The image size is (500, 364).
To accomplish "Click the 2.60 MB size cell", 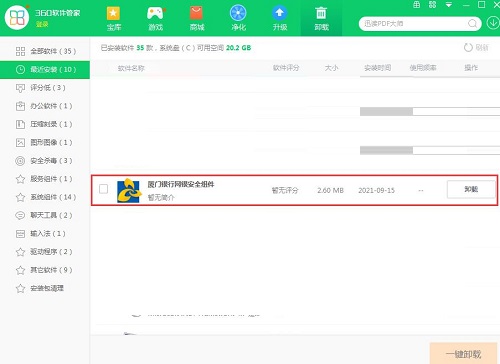I will pyautogui.click(x=330, y=190).
